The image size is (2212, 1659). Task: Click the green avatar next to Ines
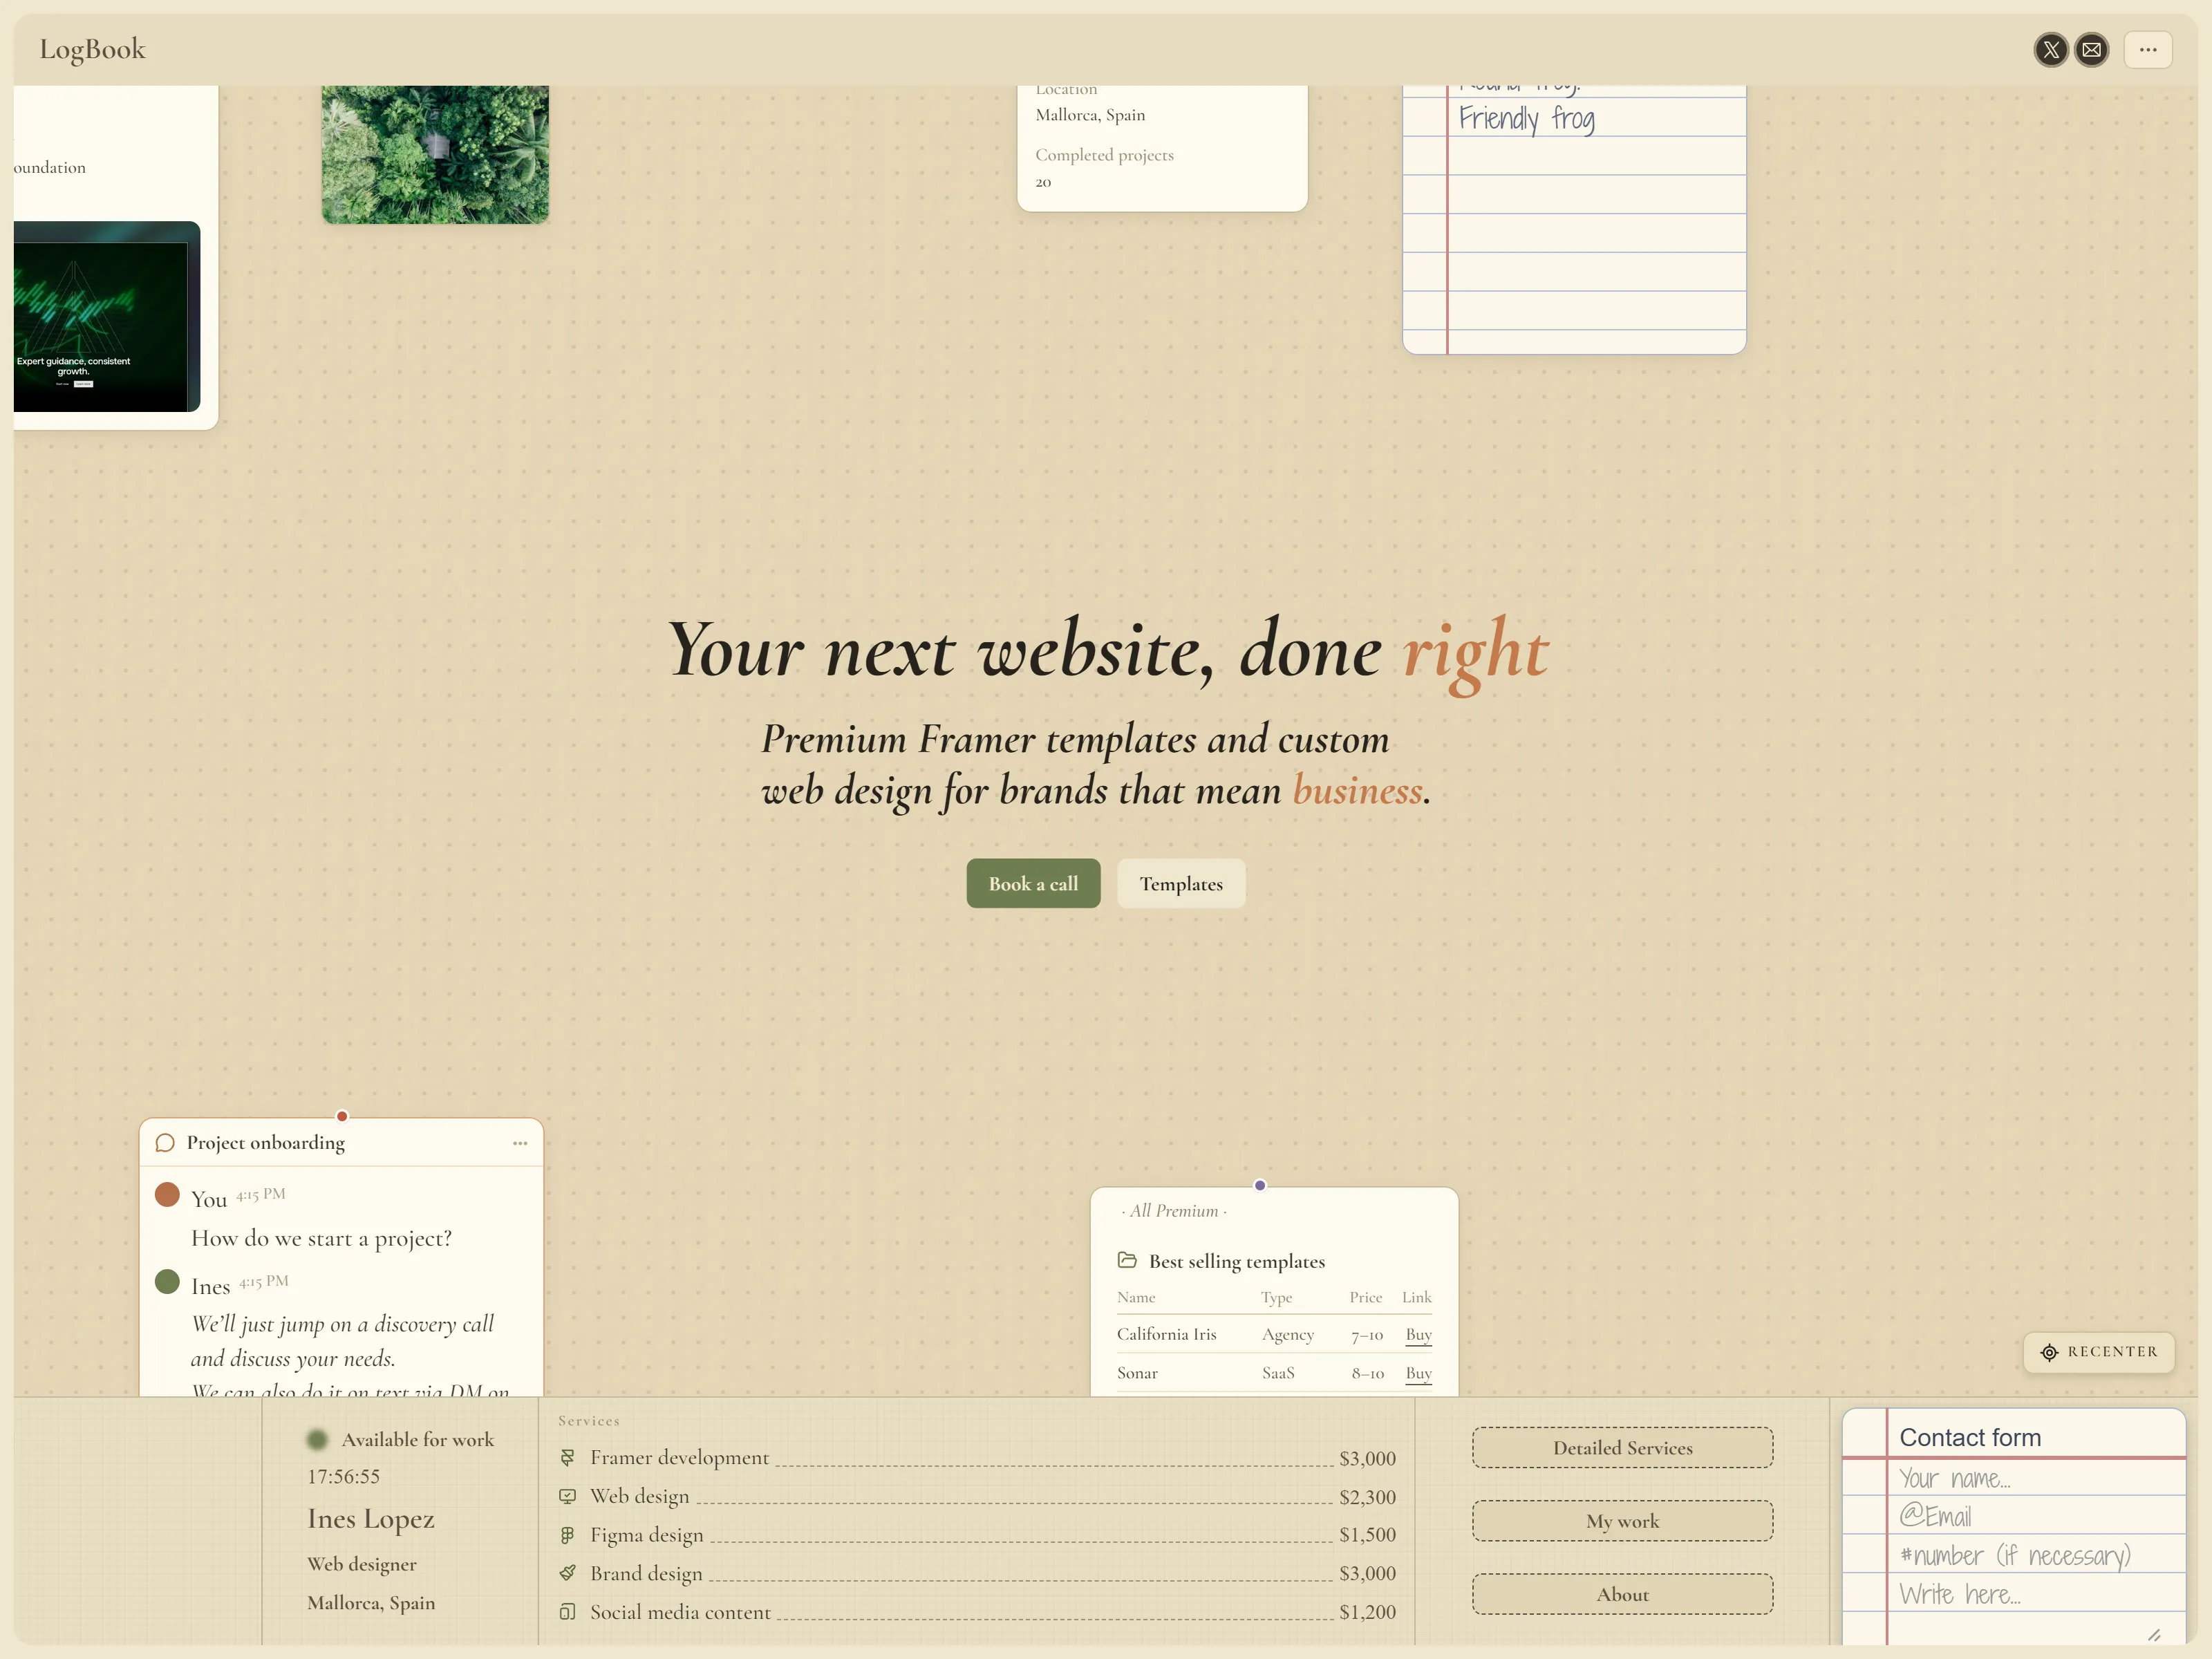(x=167, y=1282)
